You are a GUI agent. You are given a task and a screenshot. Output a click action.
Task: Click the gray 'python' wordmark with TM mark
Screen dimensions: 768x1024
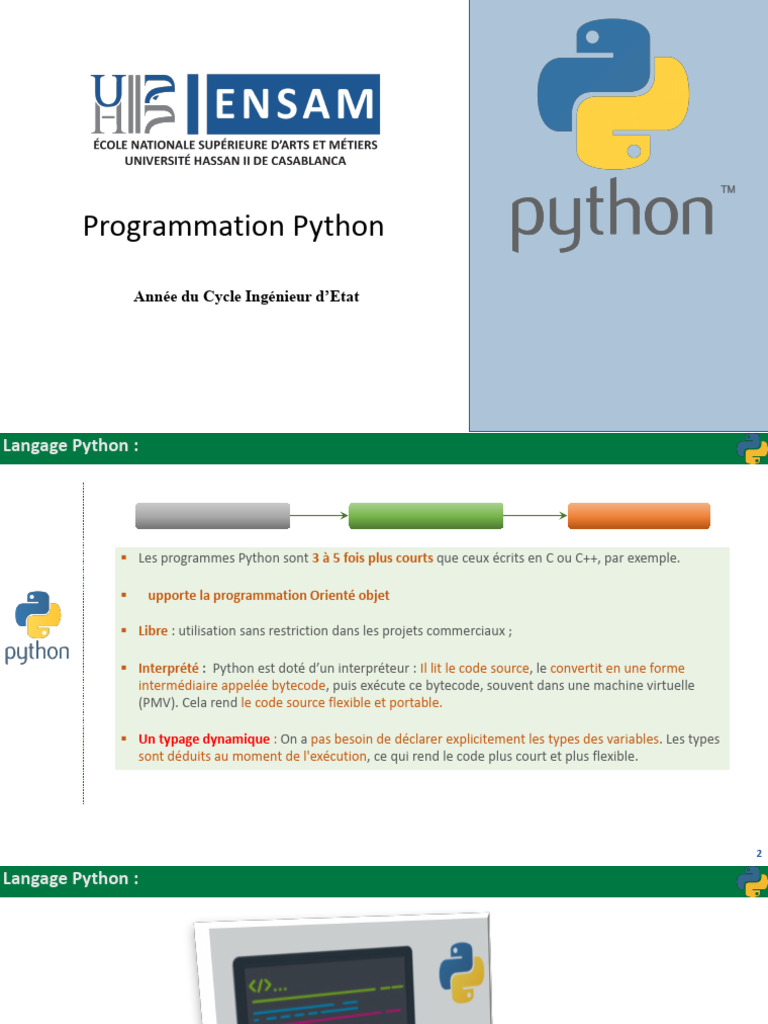623,215
